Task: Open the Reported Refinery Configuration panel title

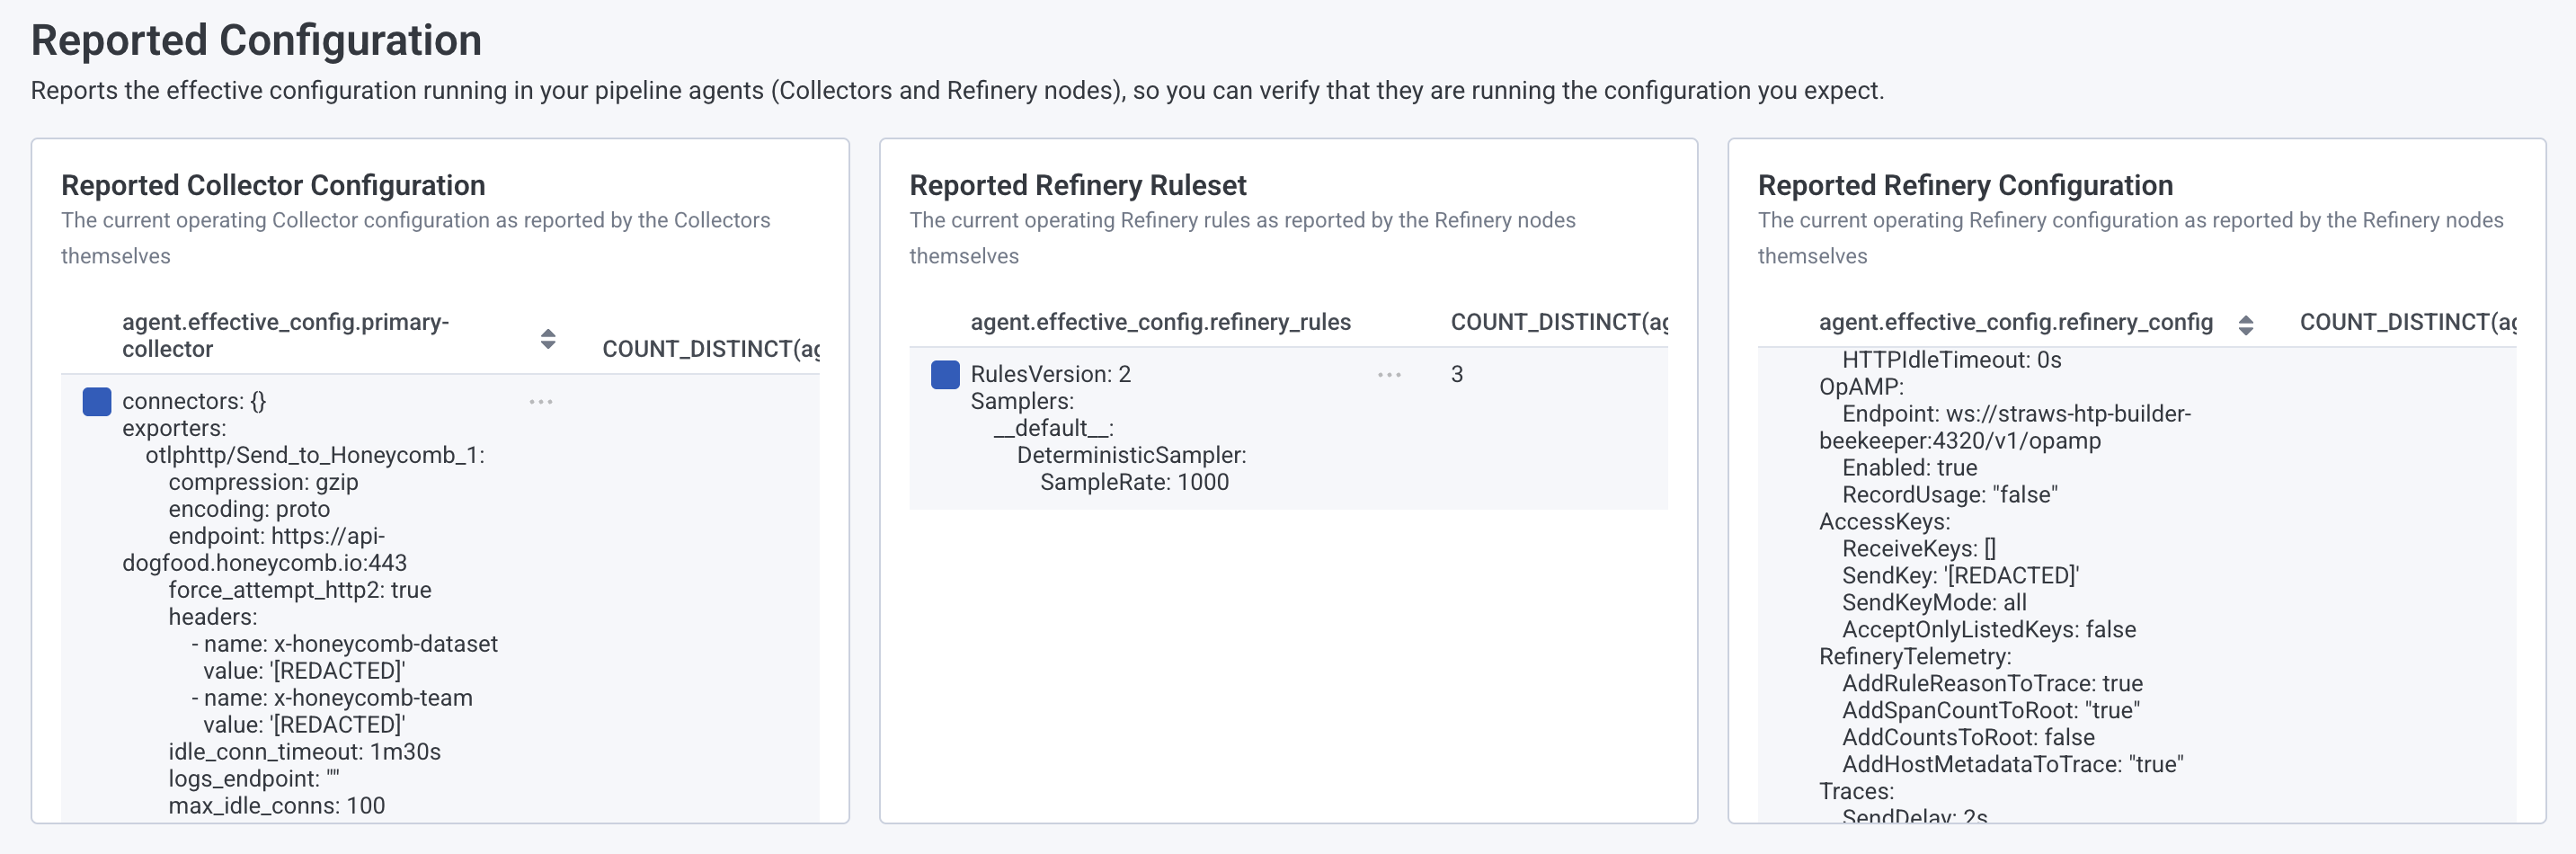Action: [x=1965, y=185]
